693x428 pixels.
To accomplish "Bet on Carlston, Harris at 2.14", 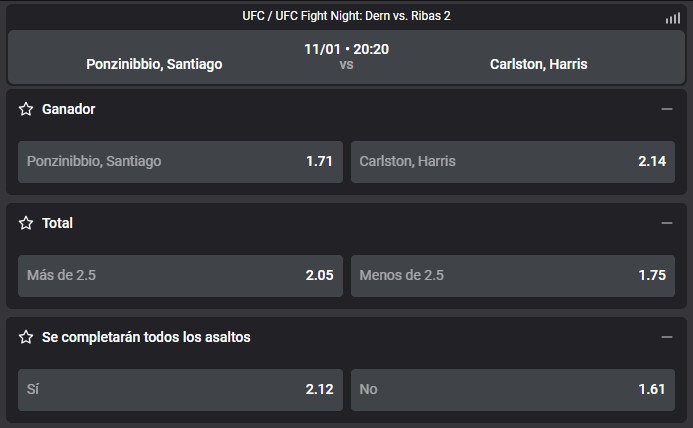I will point(513,162).
